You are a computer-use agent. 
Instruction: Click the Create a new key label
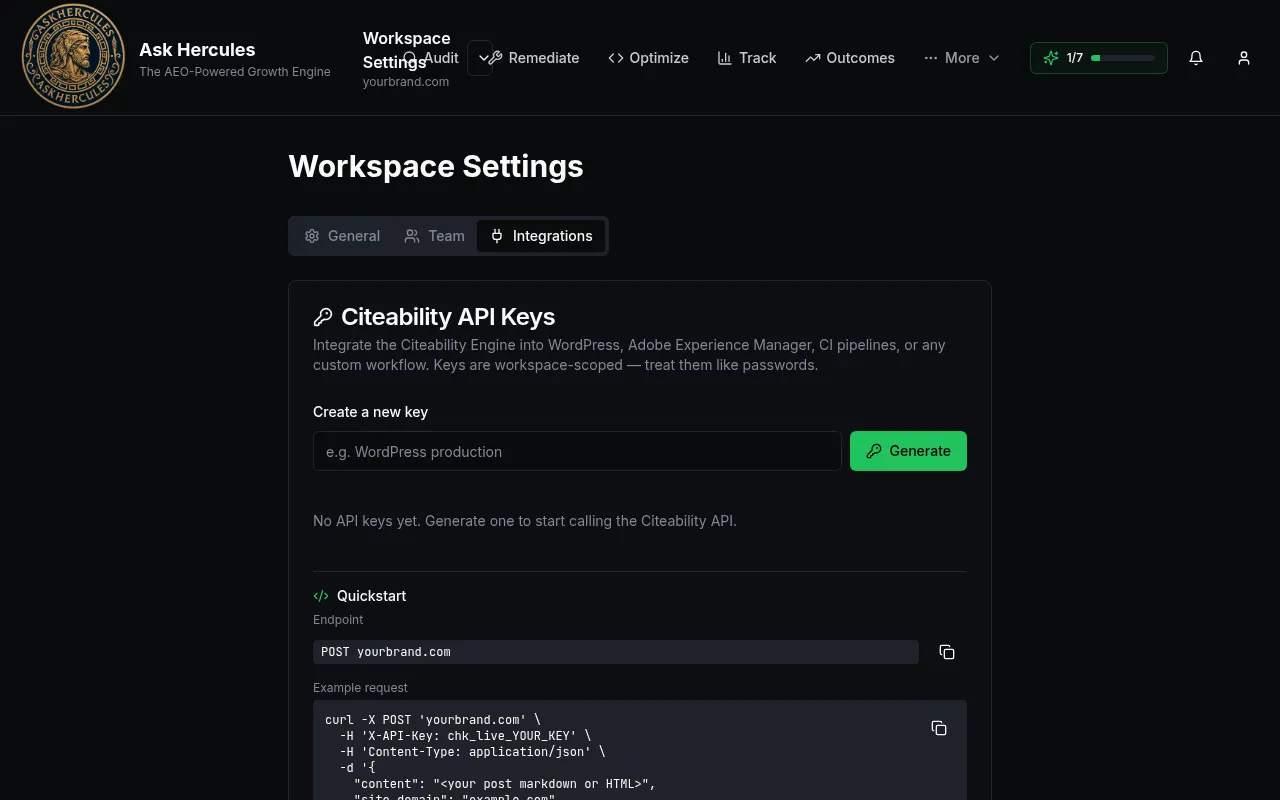370,412
